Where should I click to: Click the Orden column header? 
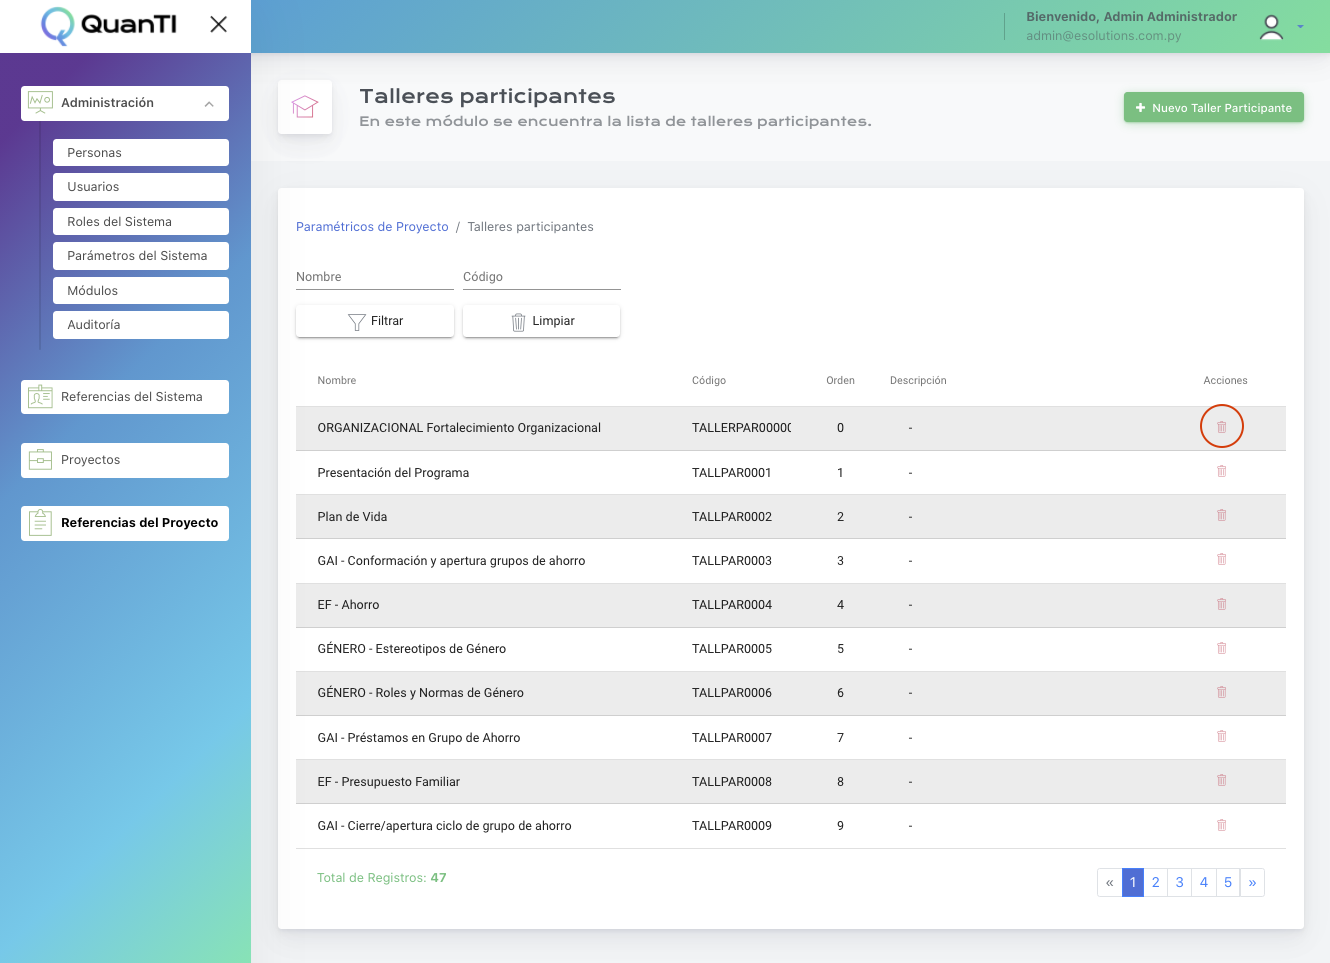(x=840, y=381)
